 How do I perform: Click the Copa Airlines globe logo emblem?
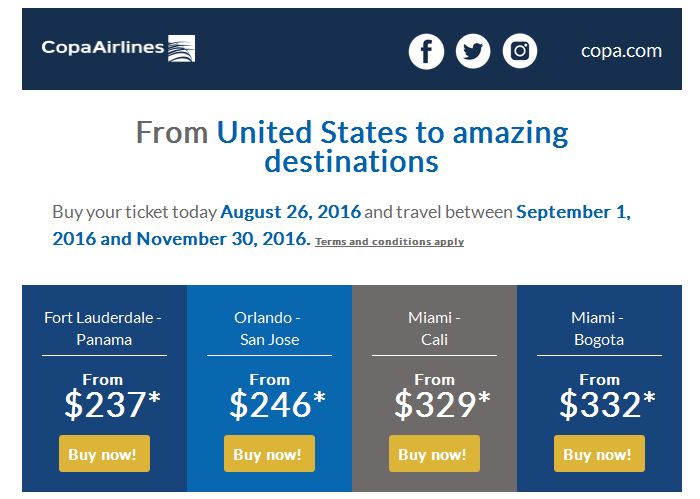click(181, 48)
